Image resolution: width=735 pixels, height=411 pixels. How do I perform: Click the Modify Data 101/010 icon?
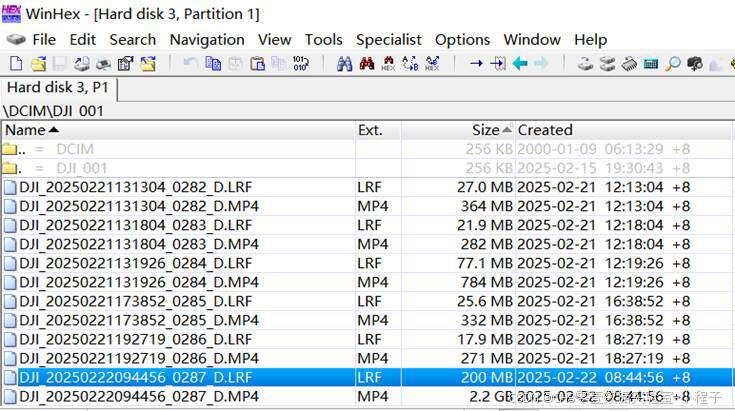(x=300, y=63)
